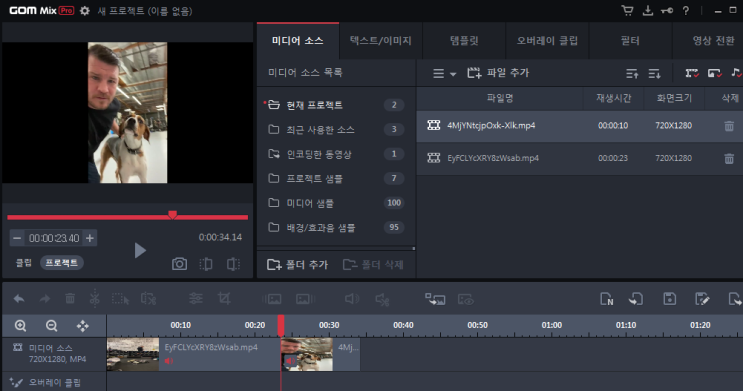This screenshot has height=391, width=743.
Task: Toggle the image file filter icon
Action: tap(714, 73)
